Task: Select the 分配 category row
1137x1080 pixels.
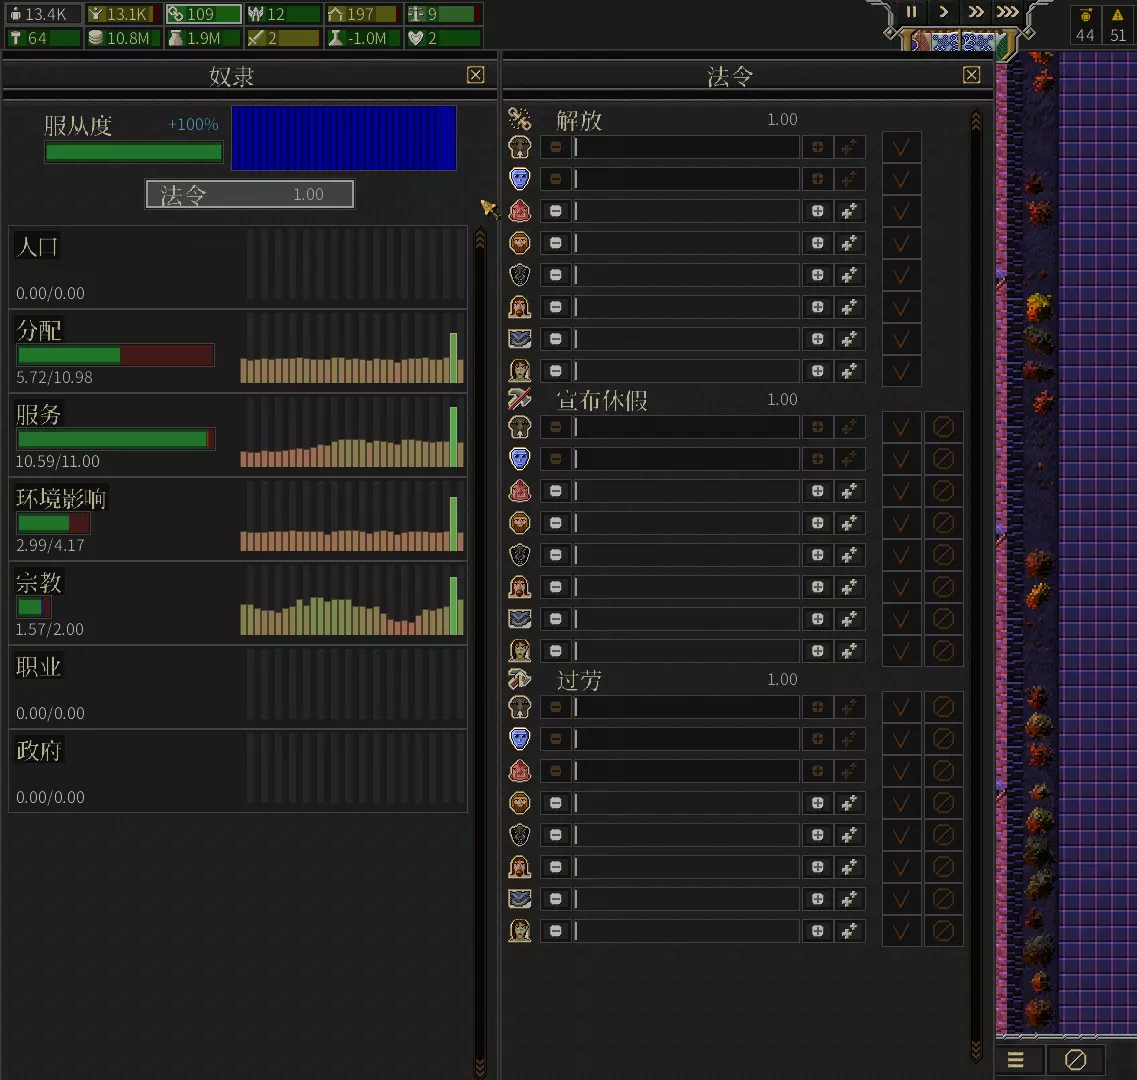Action: coord(238,351)
